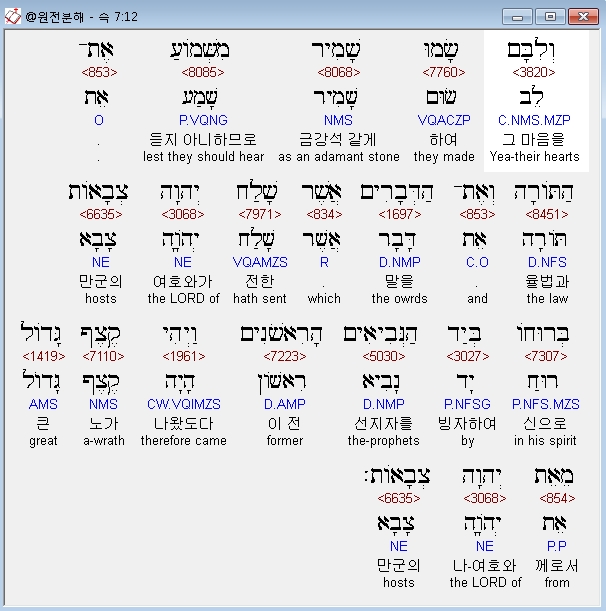The height and width of the screenshot is (611, 606).
Task: Click Strong's number <8068>
Action: point(339,72)
